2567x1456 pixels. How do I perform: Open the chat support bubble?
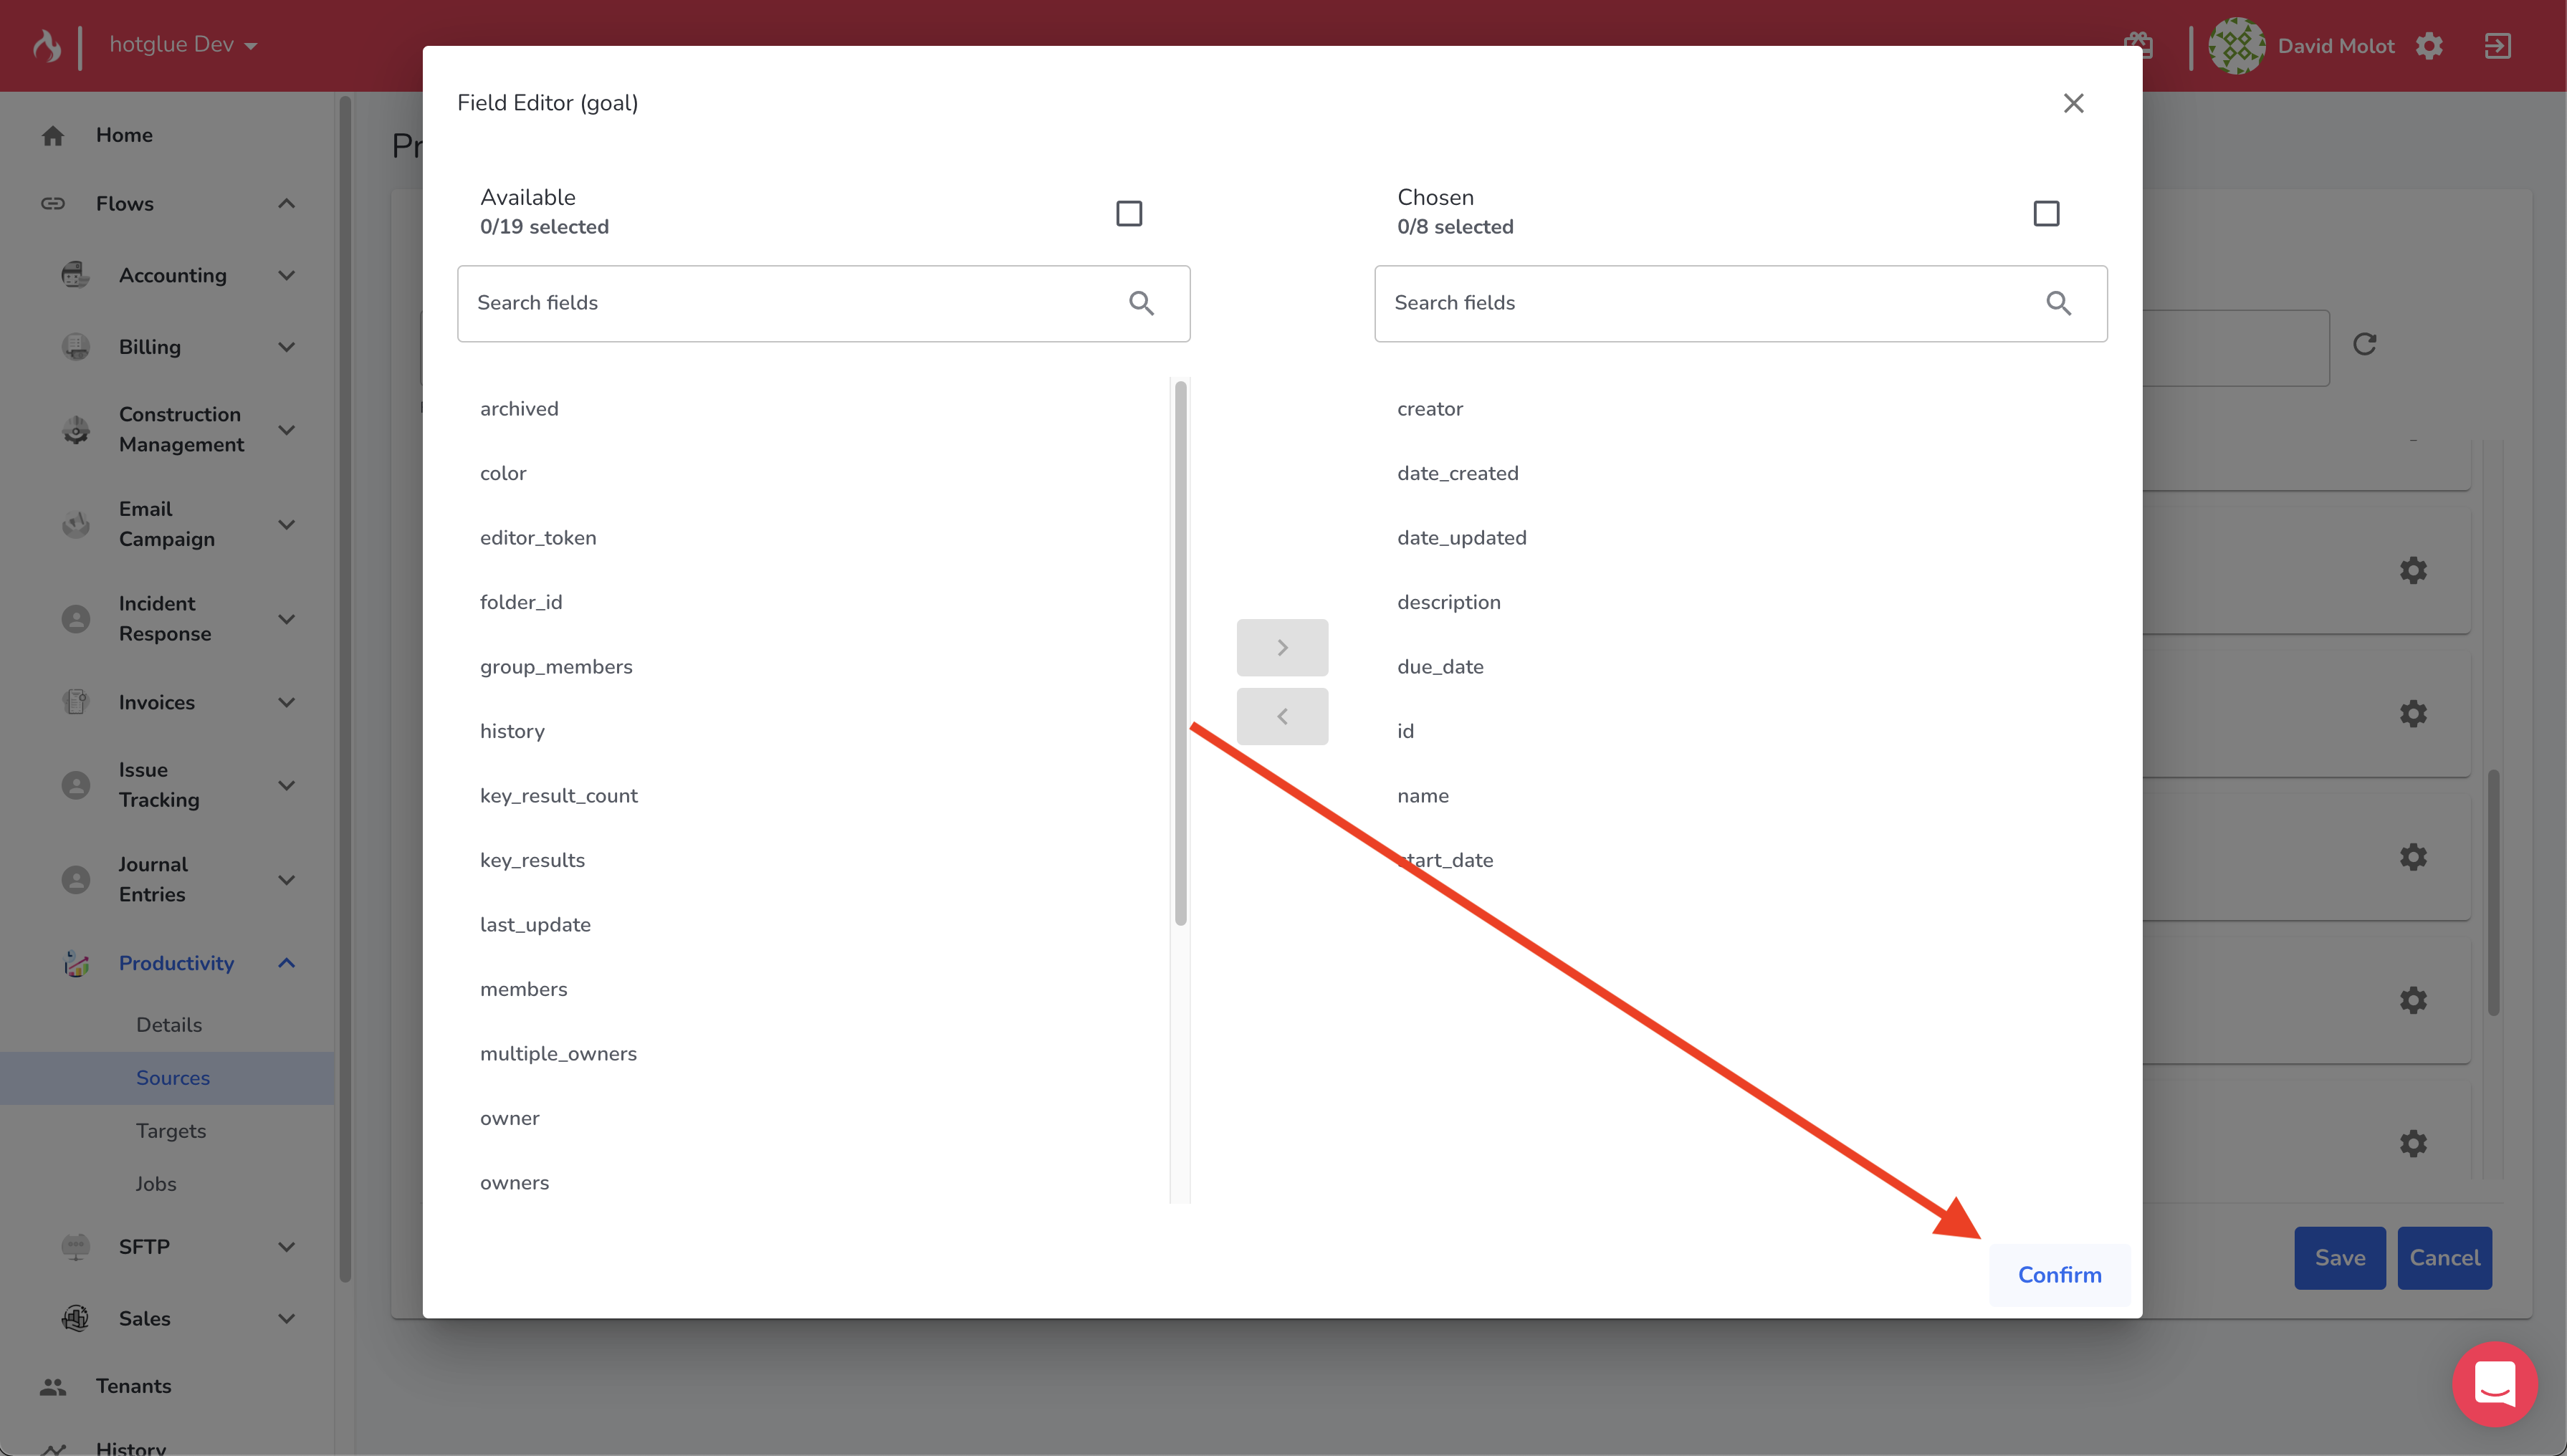click(2494, 1384)
